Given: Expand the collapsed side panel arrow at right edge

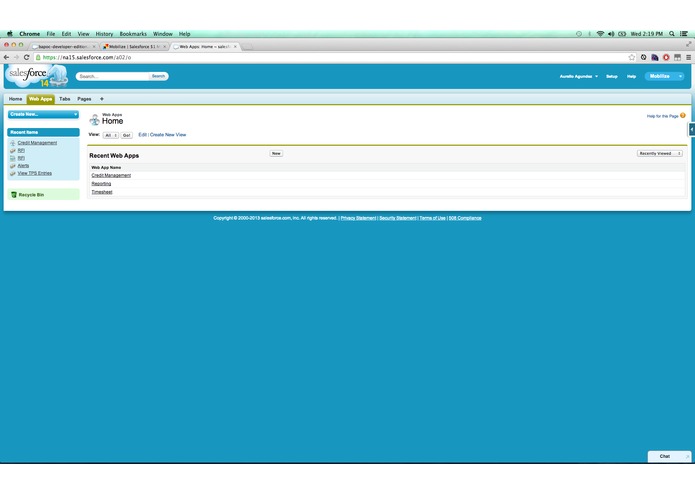Looking at the screenshot, I should pos(692,129).
